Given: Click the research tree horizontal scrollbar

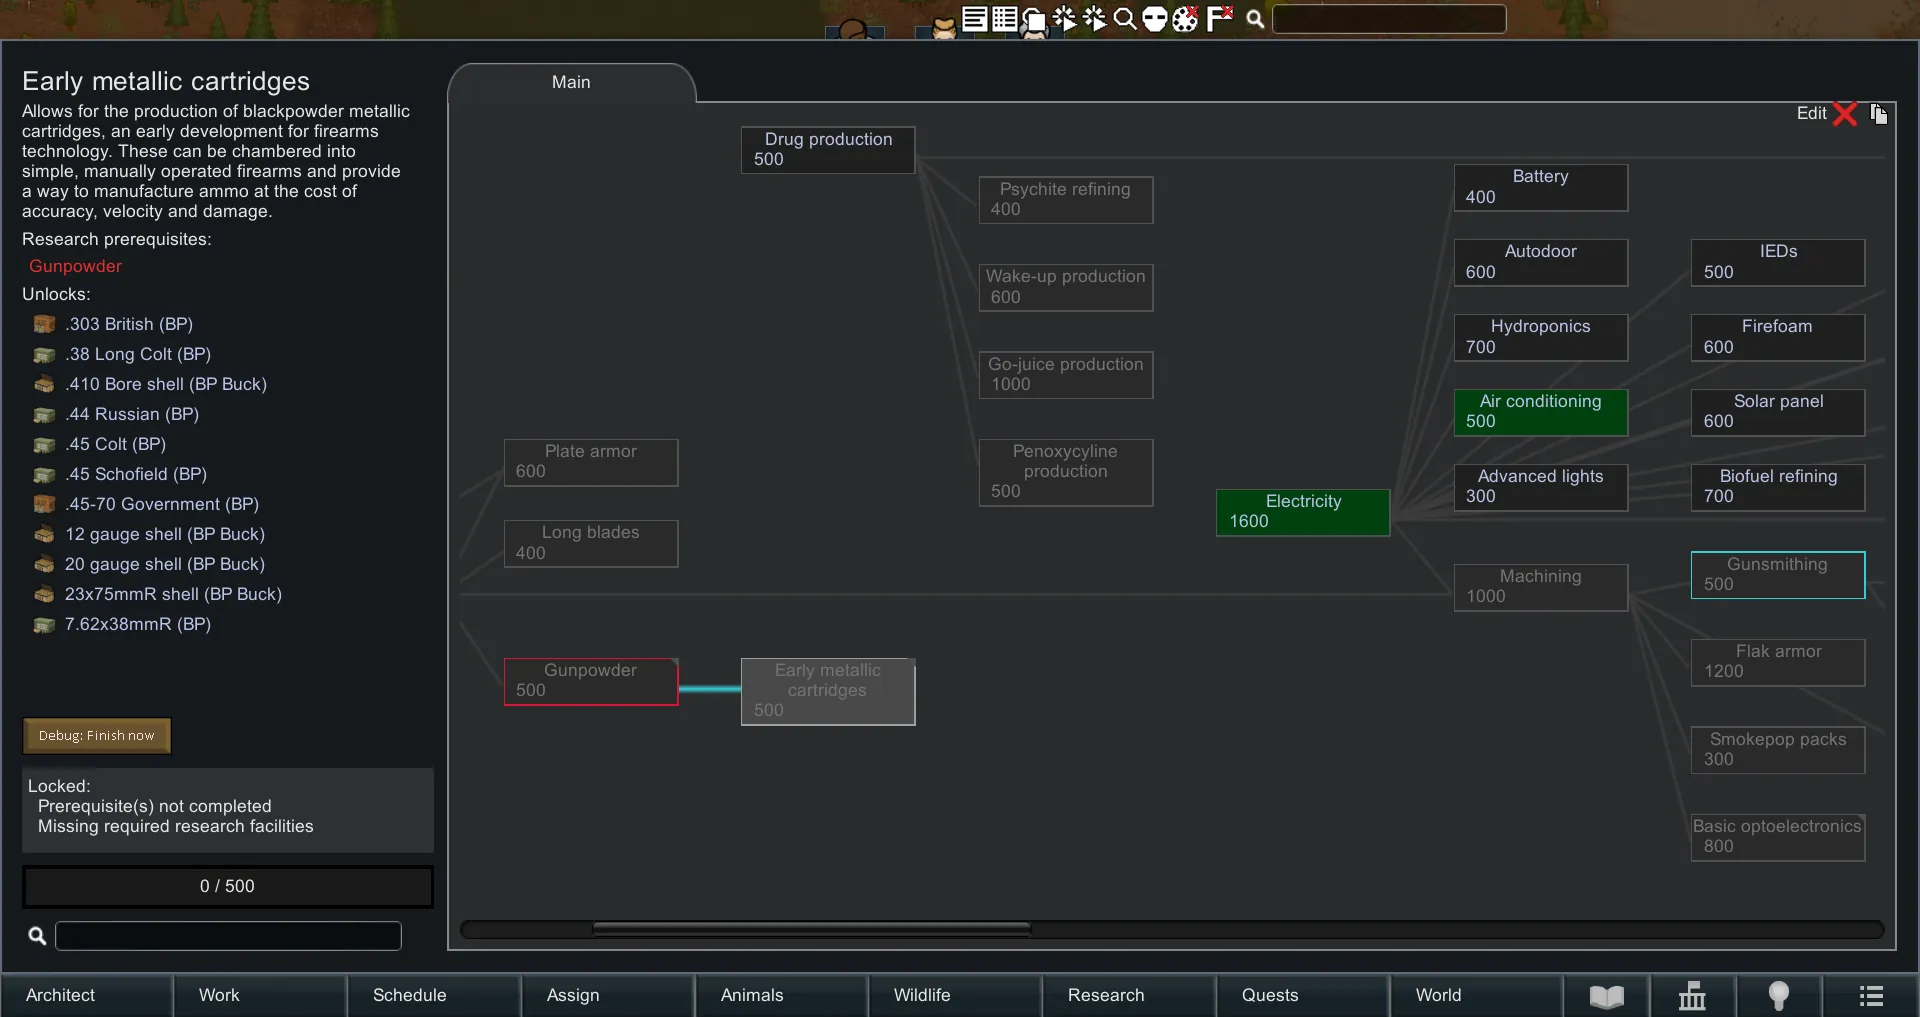Looking at the screenshot, I should pos(811,929).
